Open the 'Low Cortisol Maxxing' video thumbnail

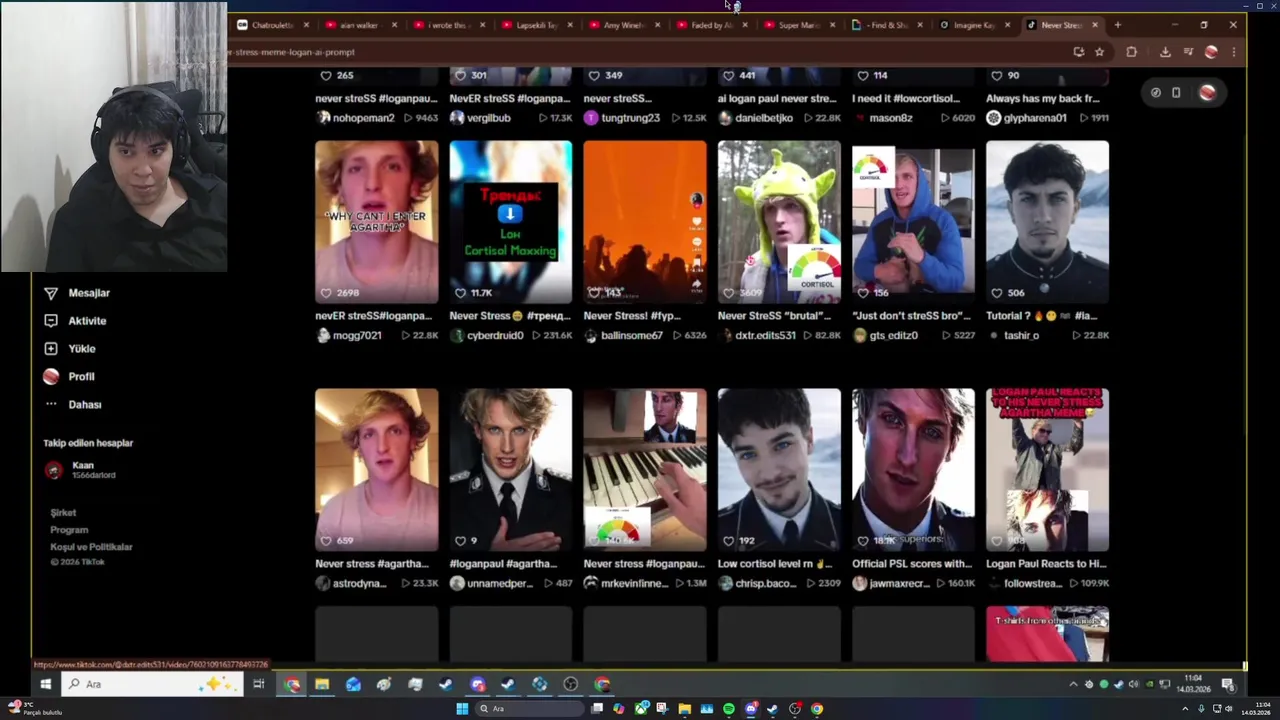pos(511,222)
